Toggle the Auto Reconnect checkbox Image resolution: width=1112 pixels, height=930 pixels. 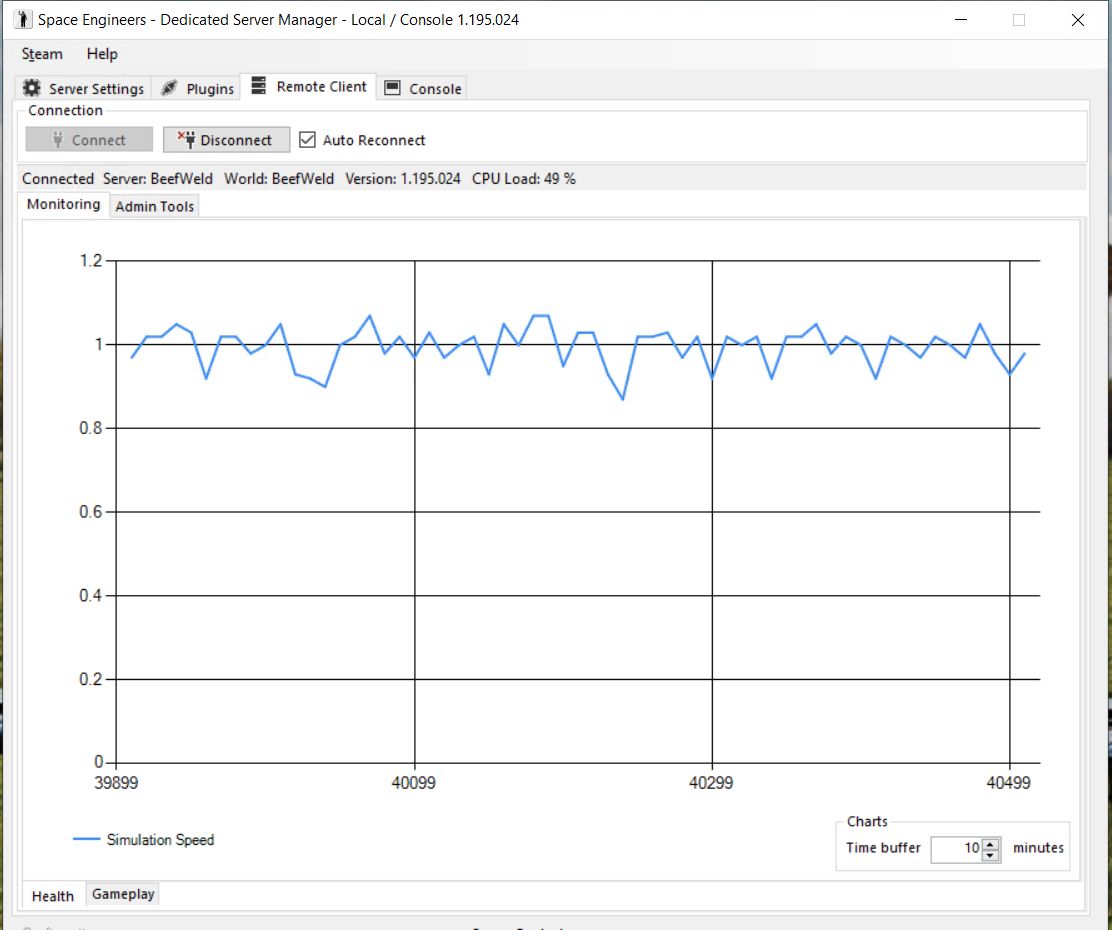308,140
